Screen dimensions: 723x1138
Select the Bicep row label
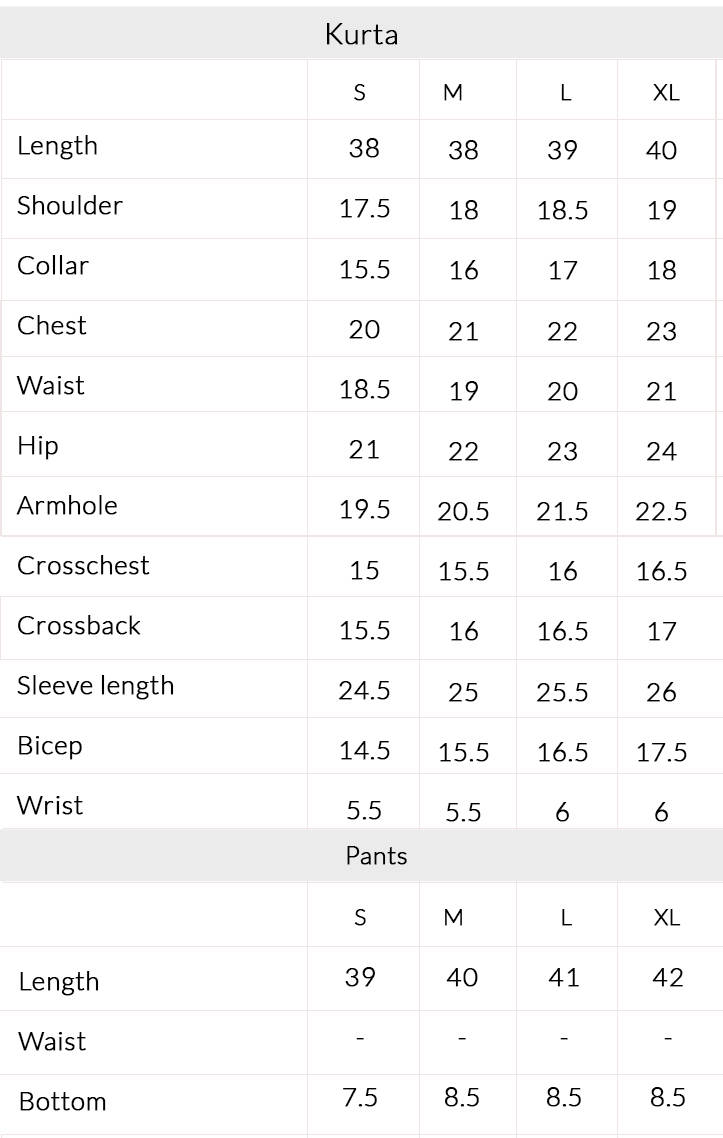coord(50,746)
